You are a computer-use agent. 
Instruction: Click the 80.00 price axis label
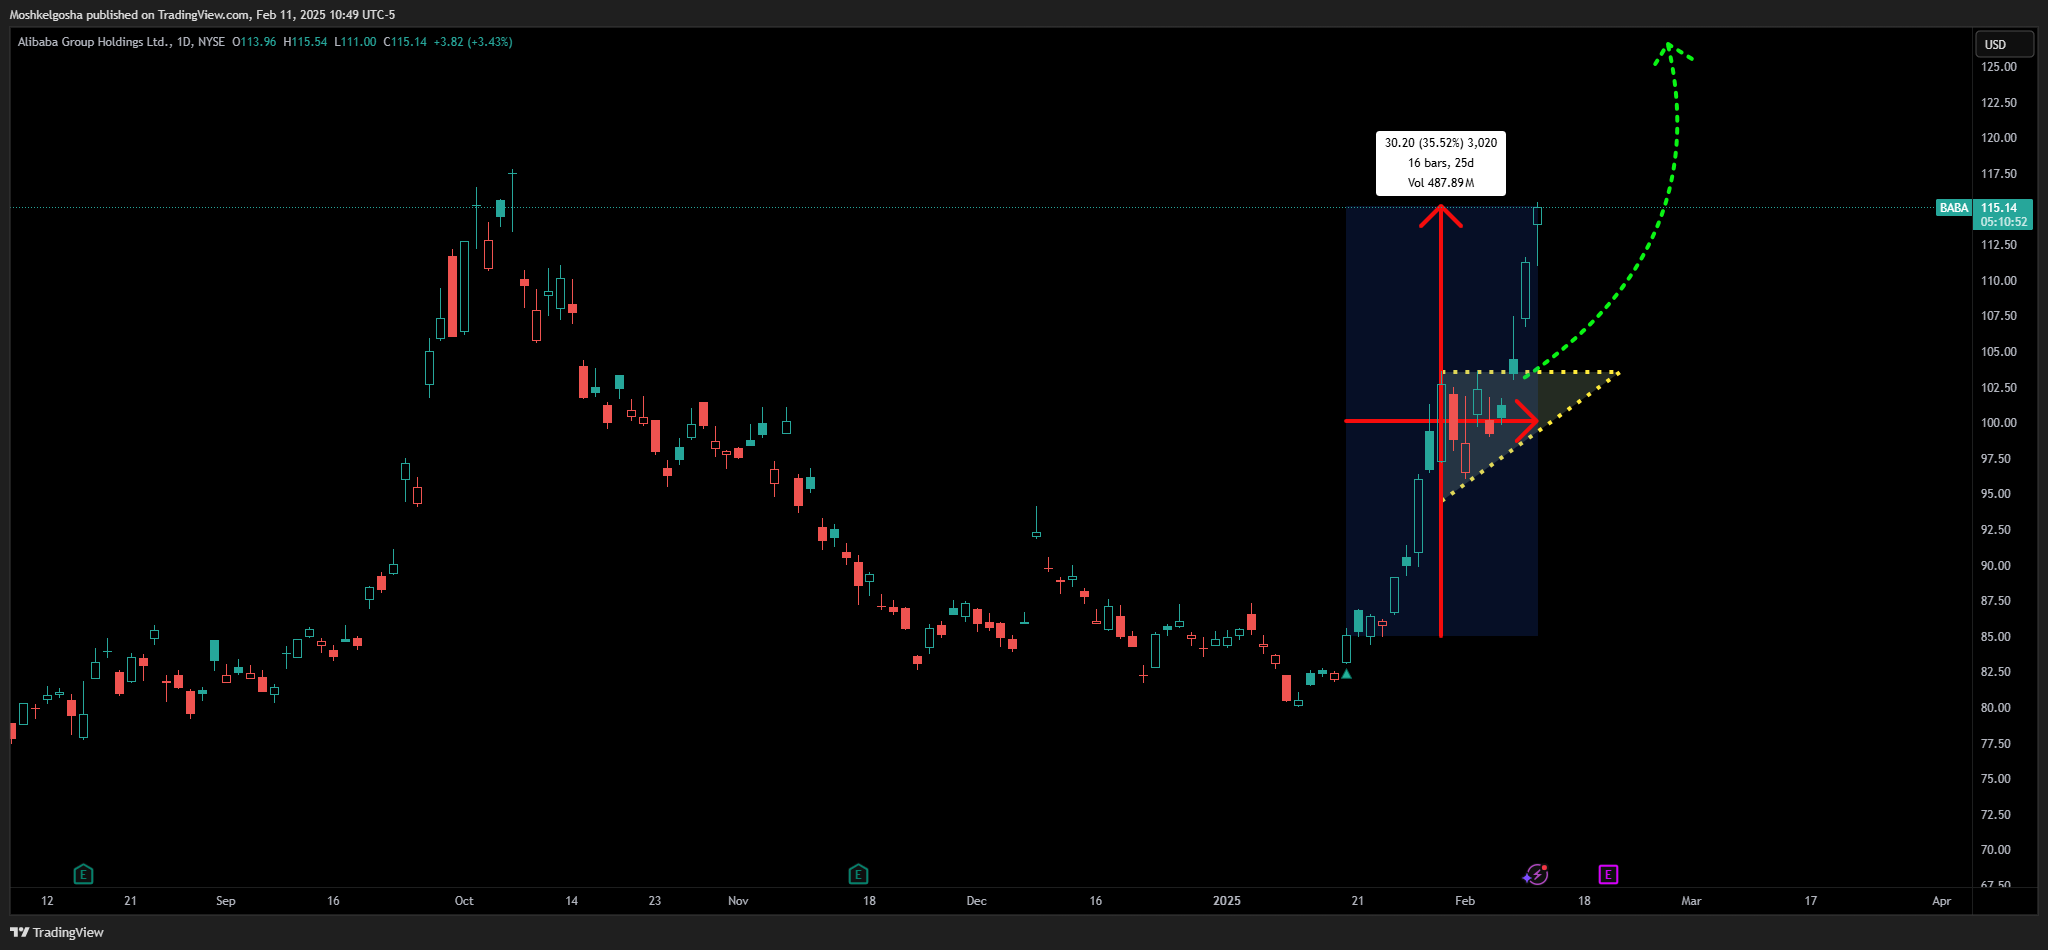click(x=1996, y=708)
